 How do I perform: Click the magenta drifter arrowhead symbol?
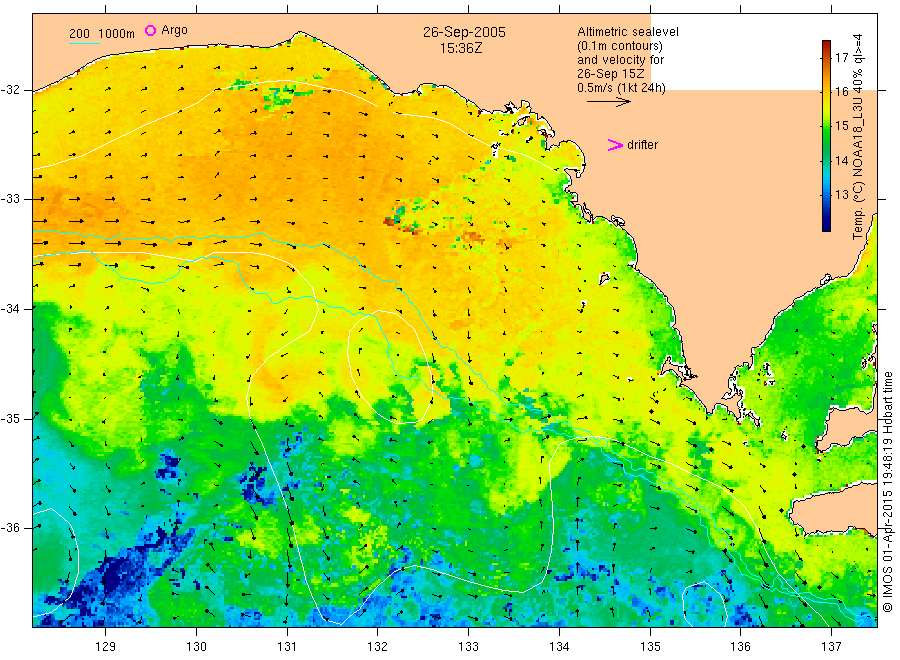[615, 145]
